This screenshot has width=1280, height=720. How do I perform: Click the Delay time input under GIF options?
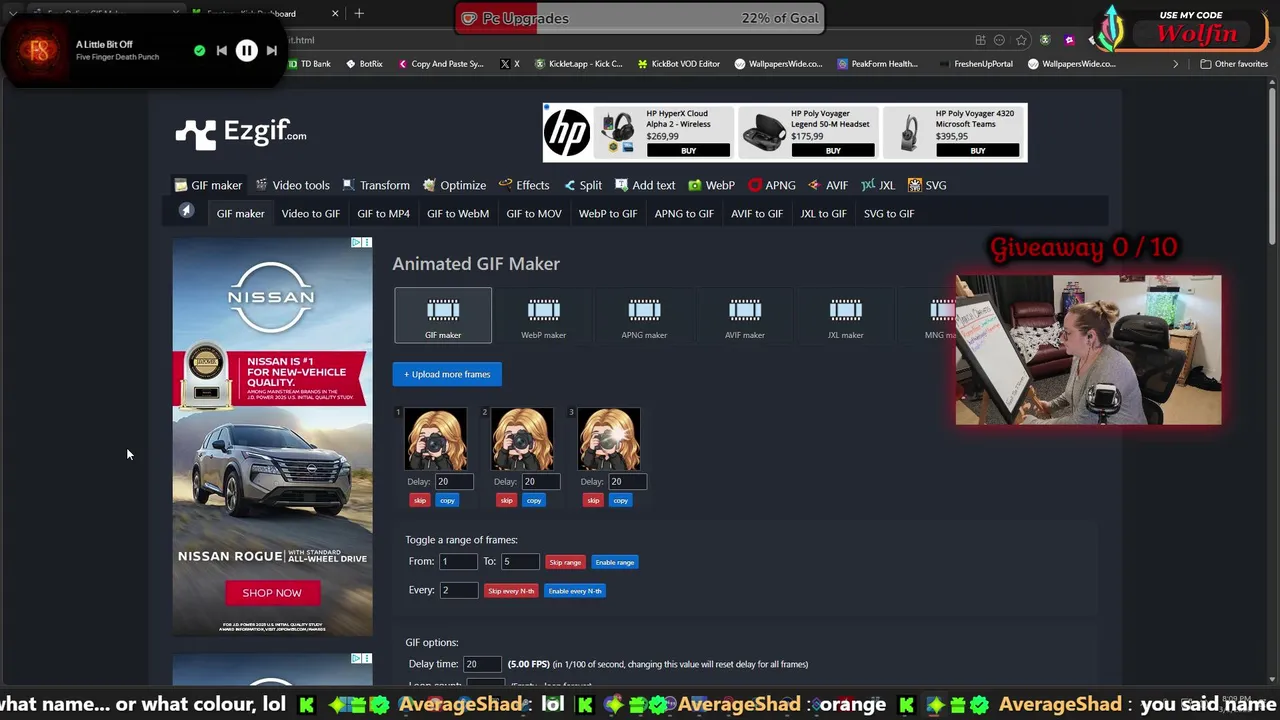[482, 664]
